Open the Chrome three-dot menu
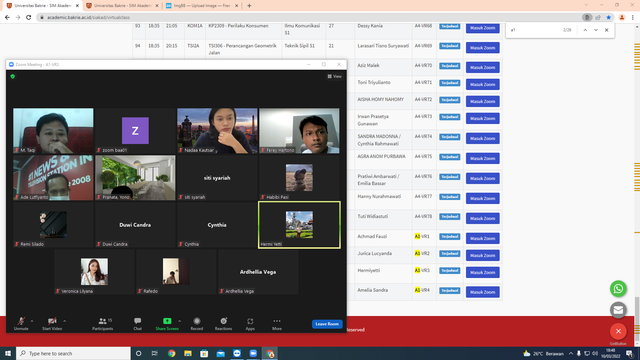Image resolution: width=640 pixels, height=360 pixels. 633,18
